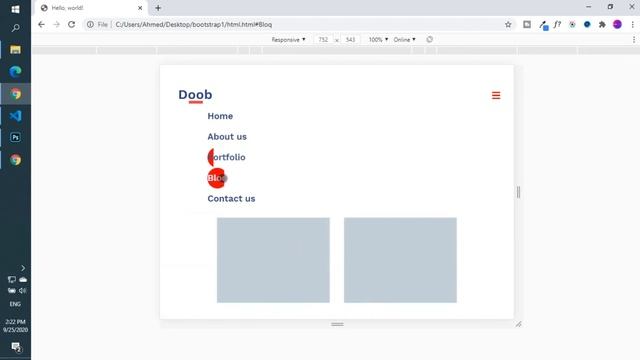Image resolution: width=640 pixels, height=360 pixels.
Task: Click the File info icon in address bar
Action: [x=90, y=24]
